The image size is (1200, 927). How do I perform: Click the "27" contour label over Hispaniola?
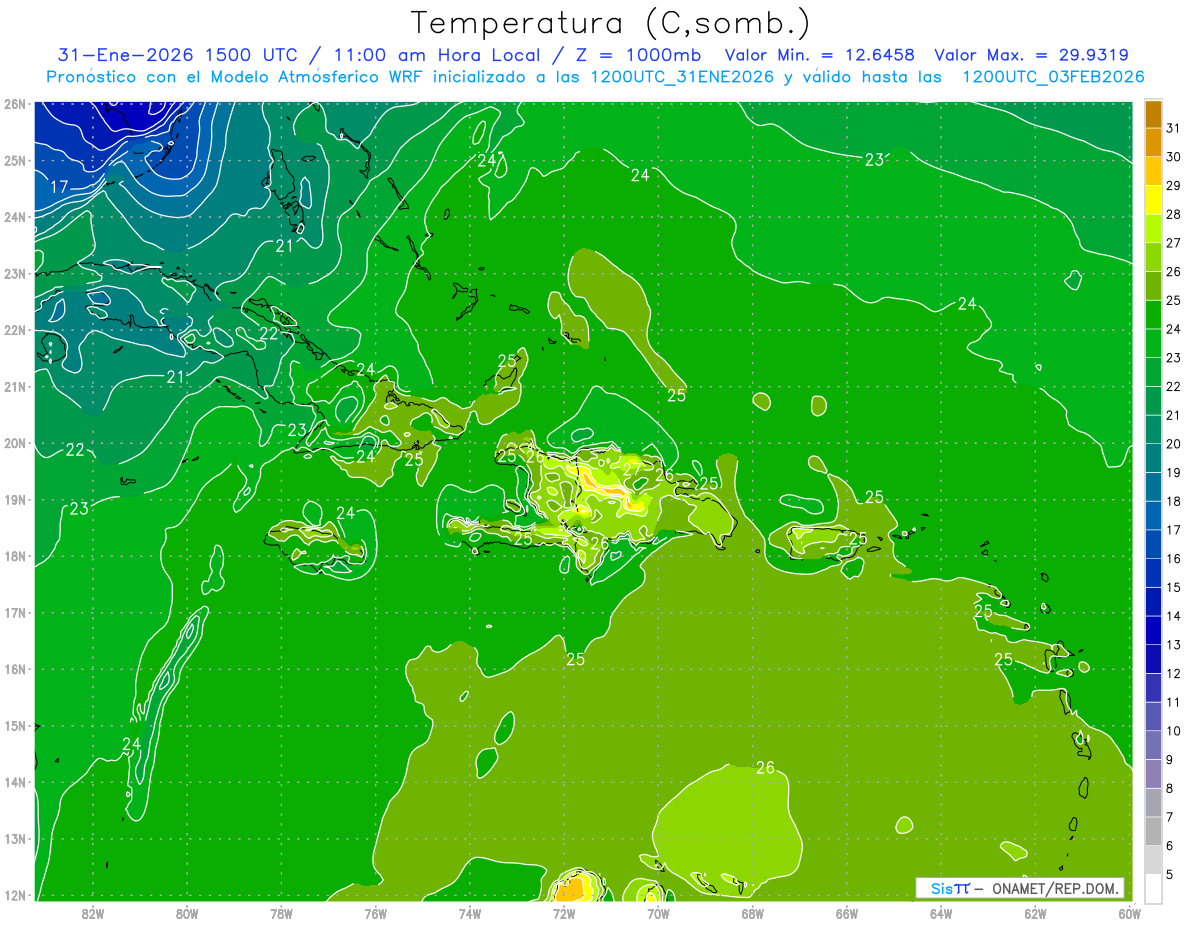pos(632,468)
